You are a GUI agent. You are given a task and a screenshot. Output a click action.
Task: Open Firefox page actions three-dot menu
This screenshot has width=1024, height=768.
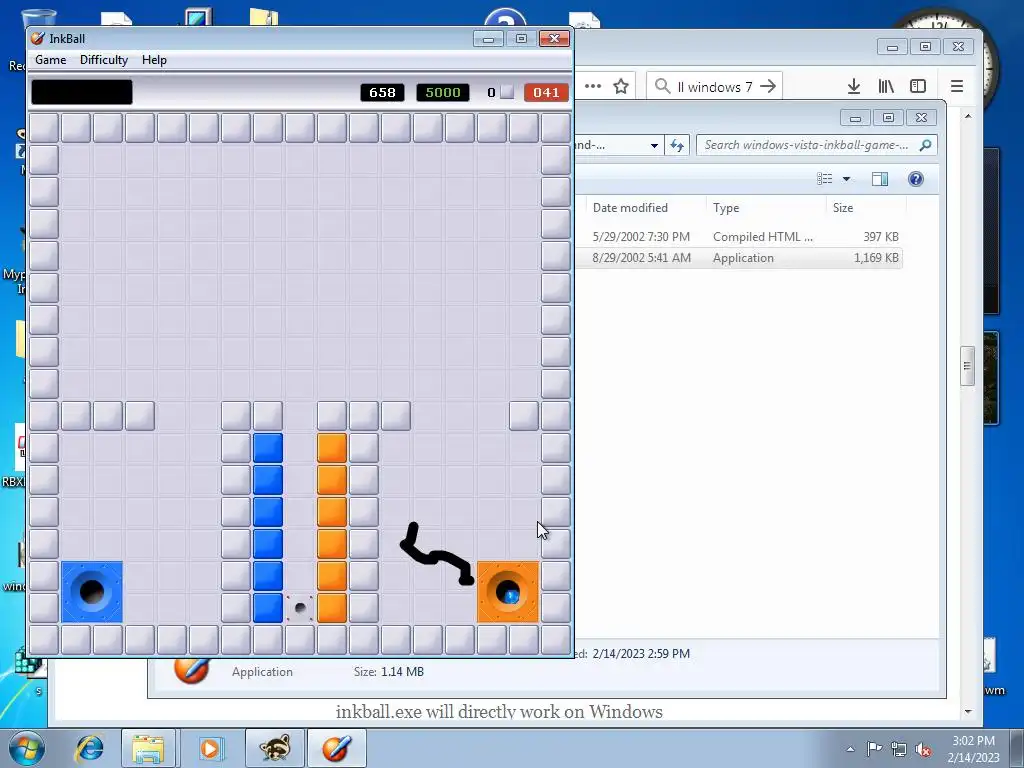pyautogui.click(x=593, y=86)
